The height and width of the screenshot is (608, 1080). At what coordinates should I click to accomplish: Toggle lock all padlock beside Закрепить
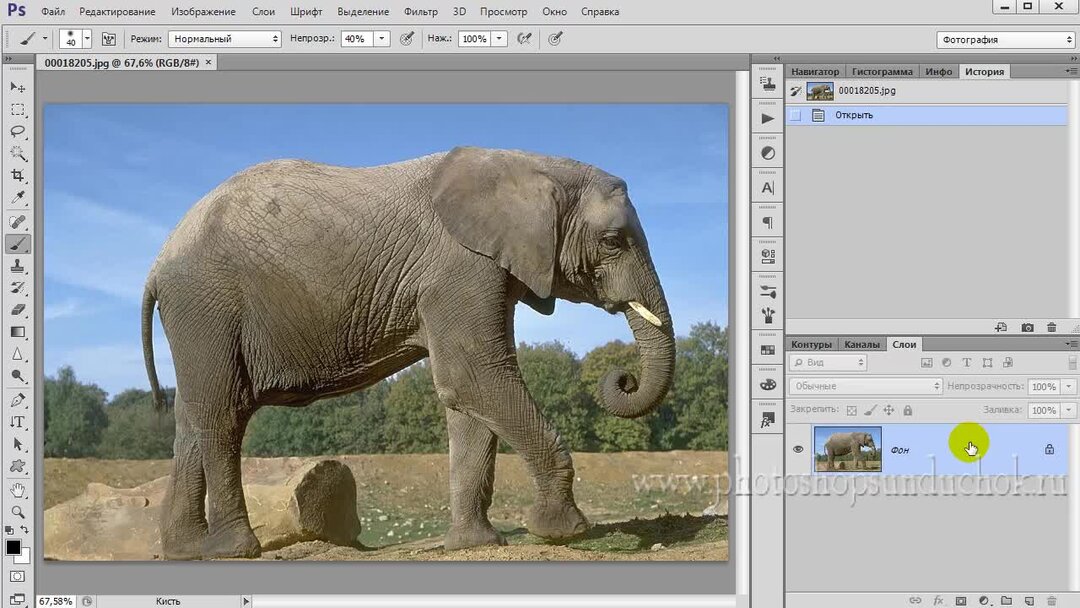coord(908,410)
